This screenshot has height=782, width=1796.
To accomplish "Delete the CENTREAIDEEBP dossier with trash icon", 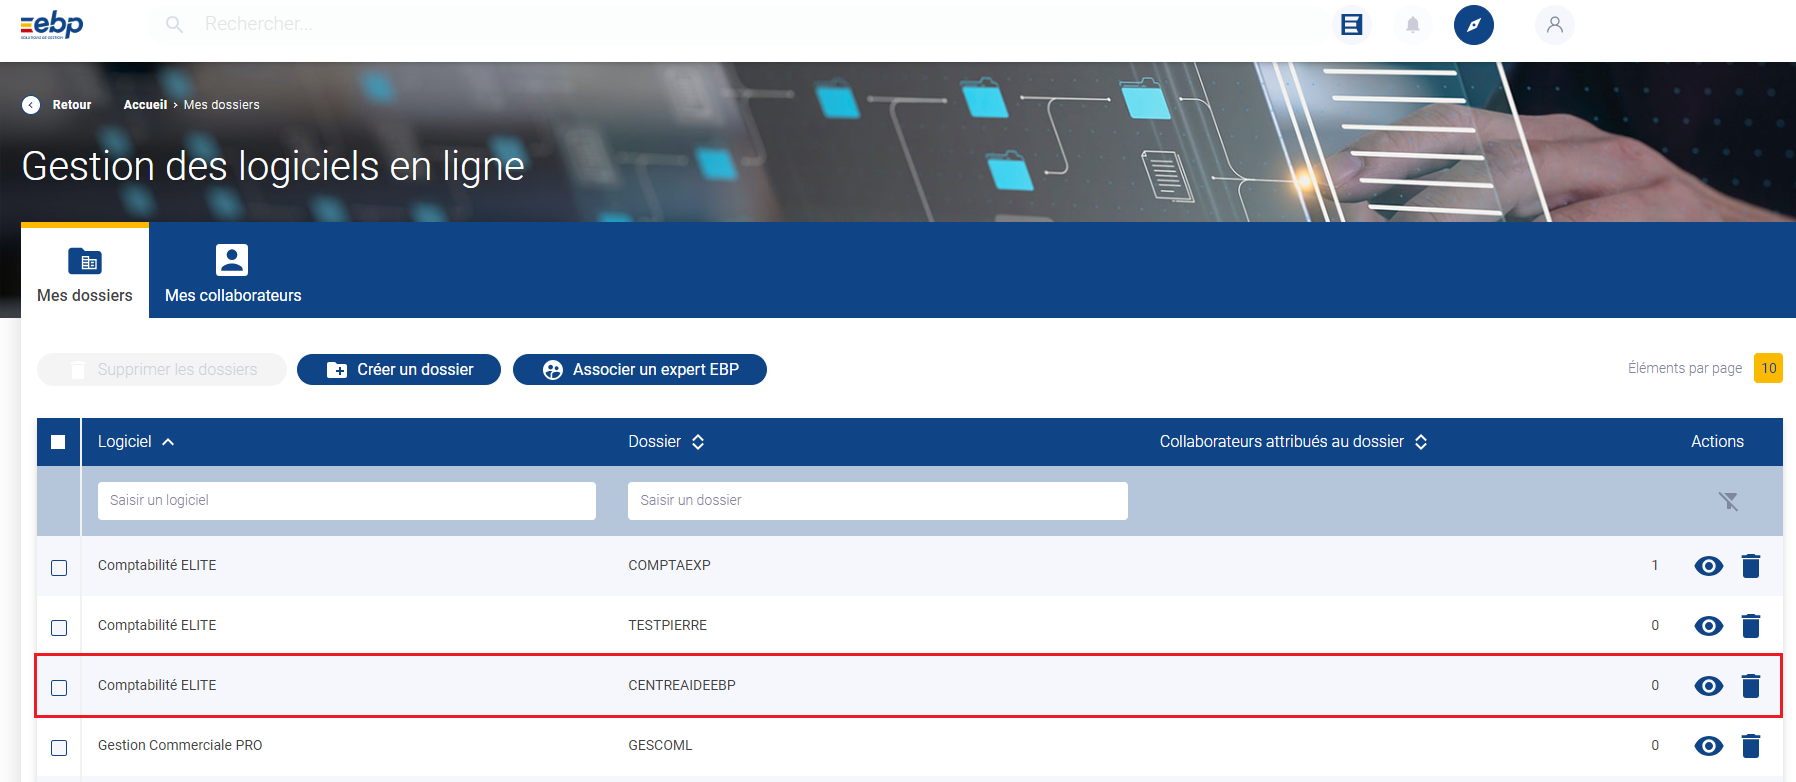I will tap(1751, 686).
